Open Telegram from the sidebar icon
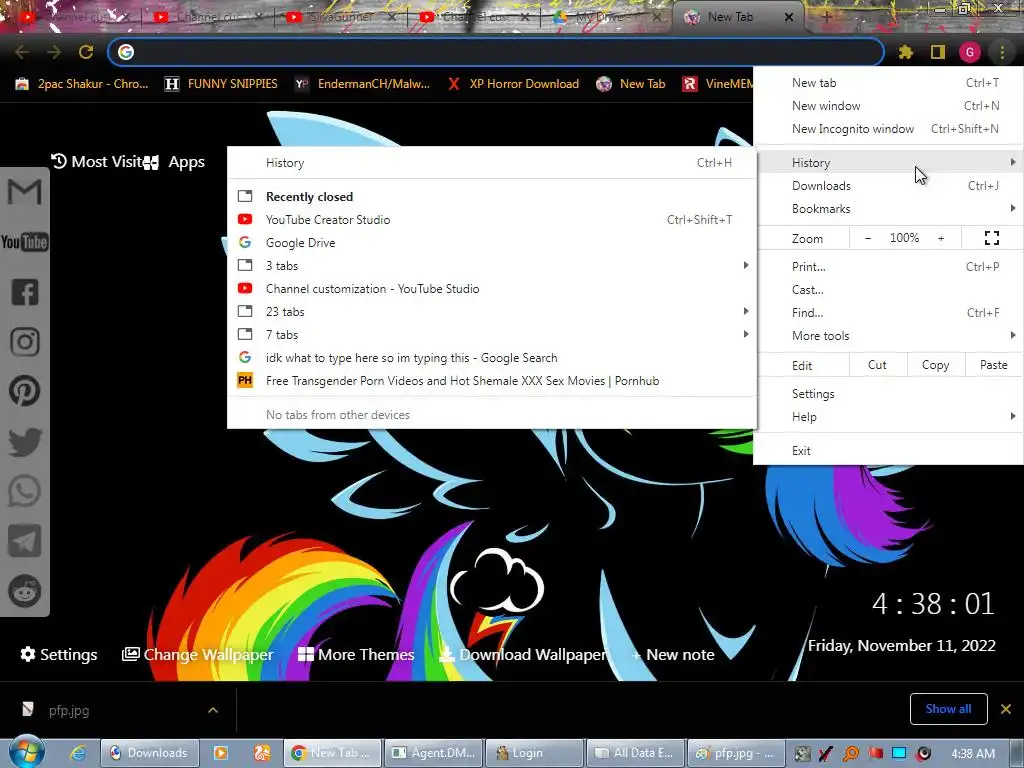 [25, 541]
